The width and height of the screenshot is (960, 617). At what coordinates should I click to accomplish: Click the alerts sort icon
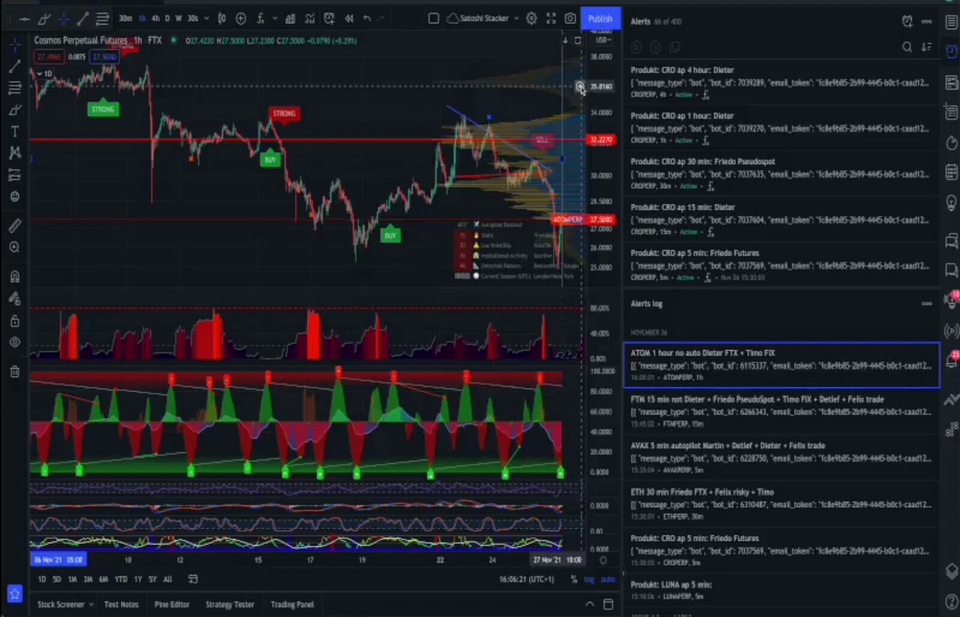click(x=926, y=47)
